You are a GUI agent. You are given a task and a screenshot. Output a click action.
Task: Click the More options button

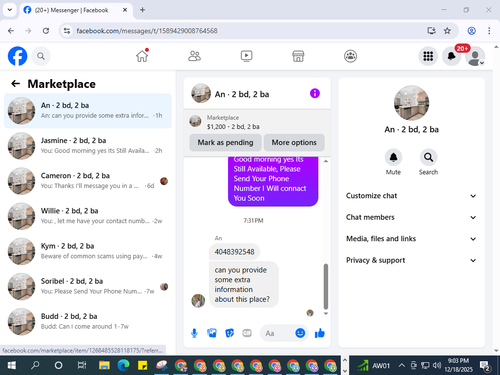294,142
